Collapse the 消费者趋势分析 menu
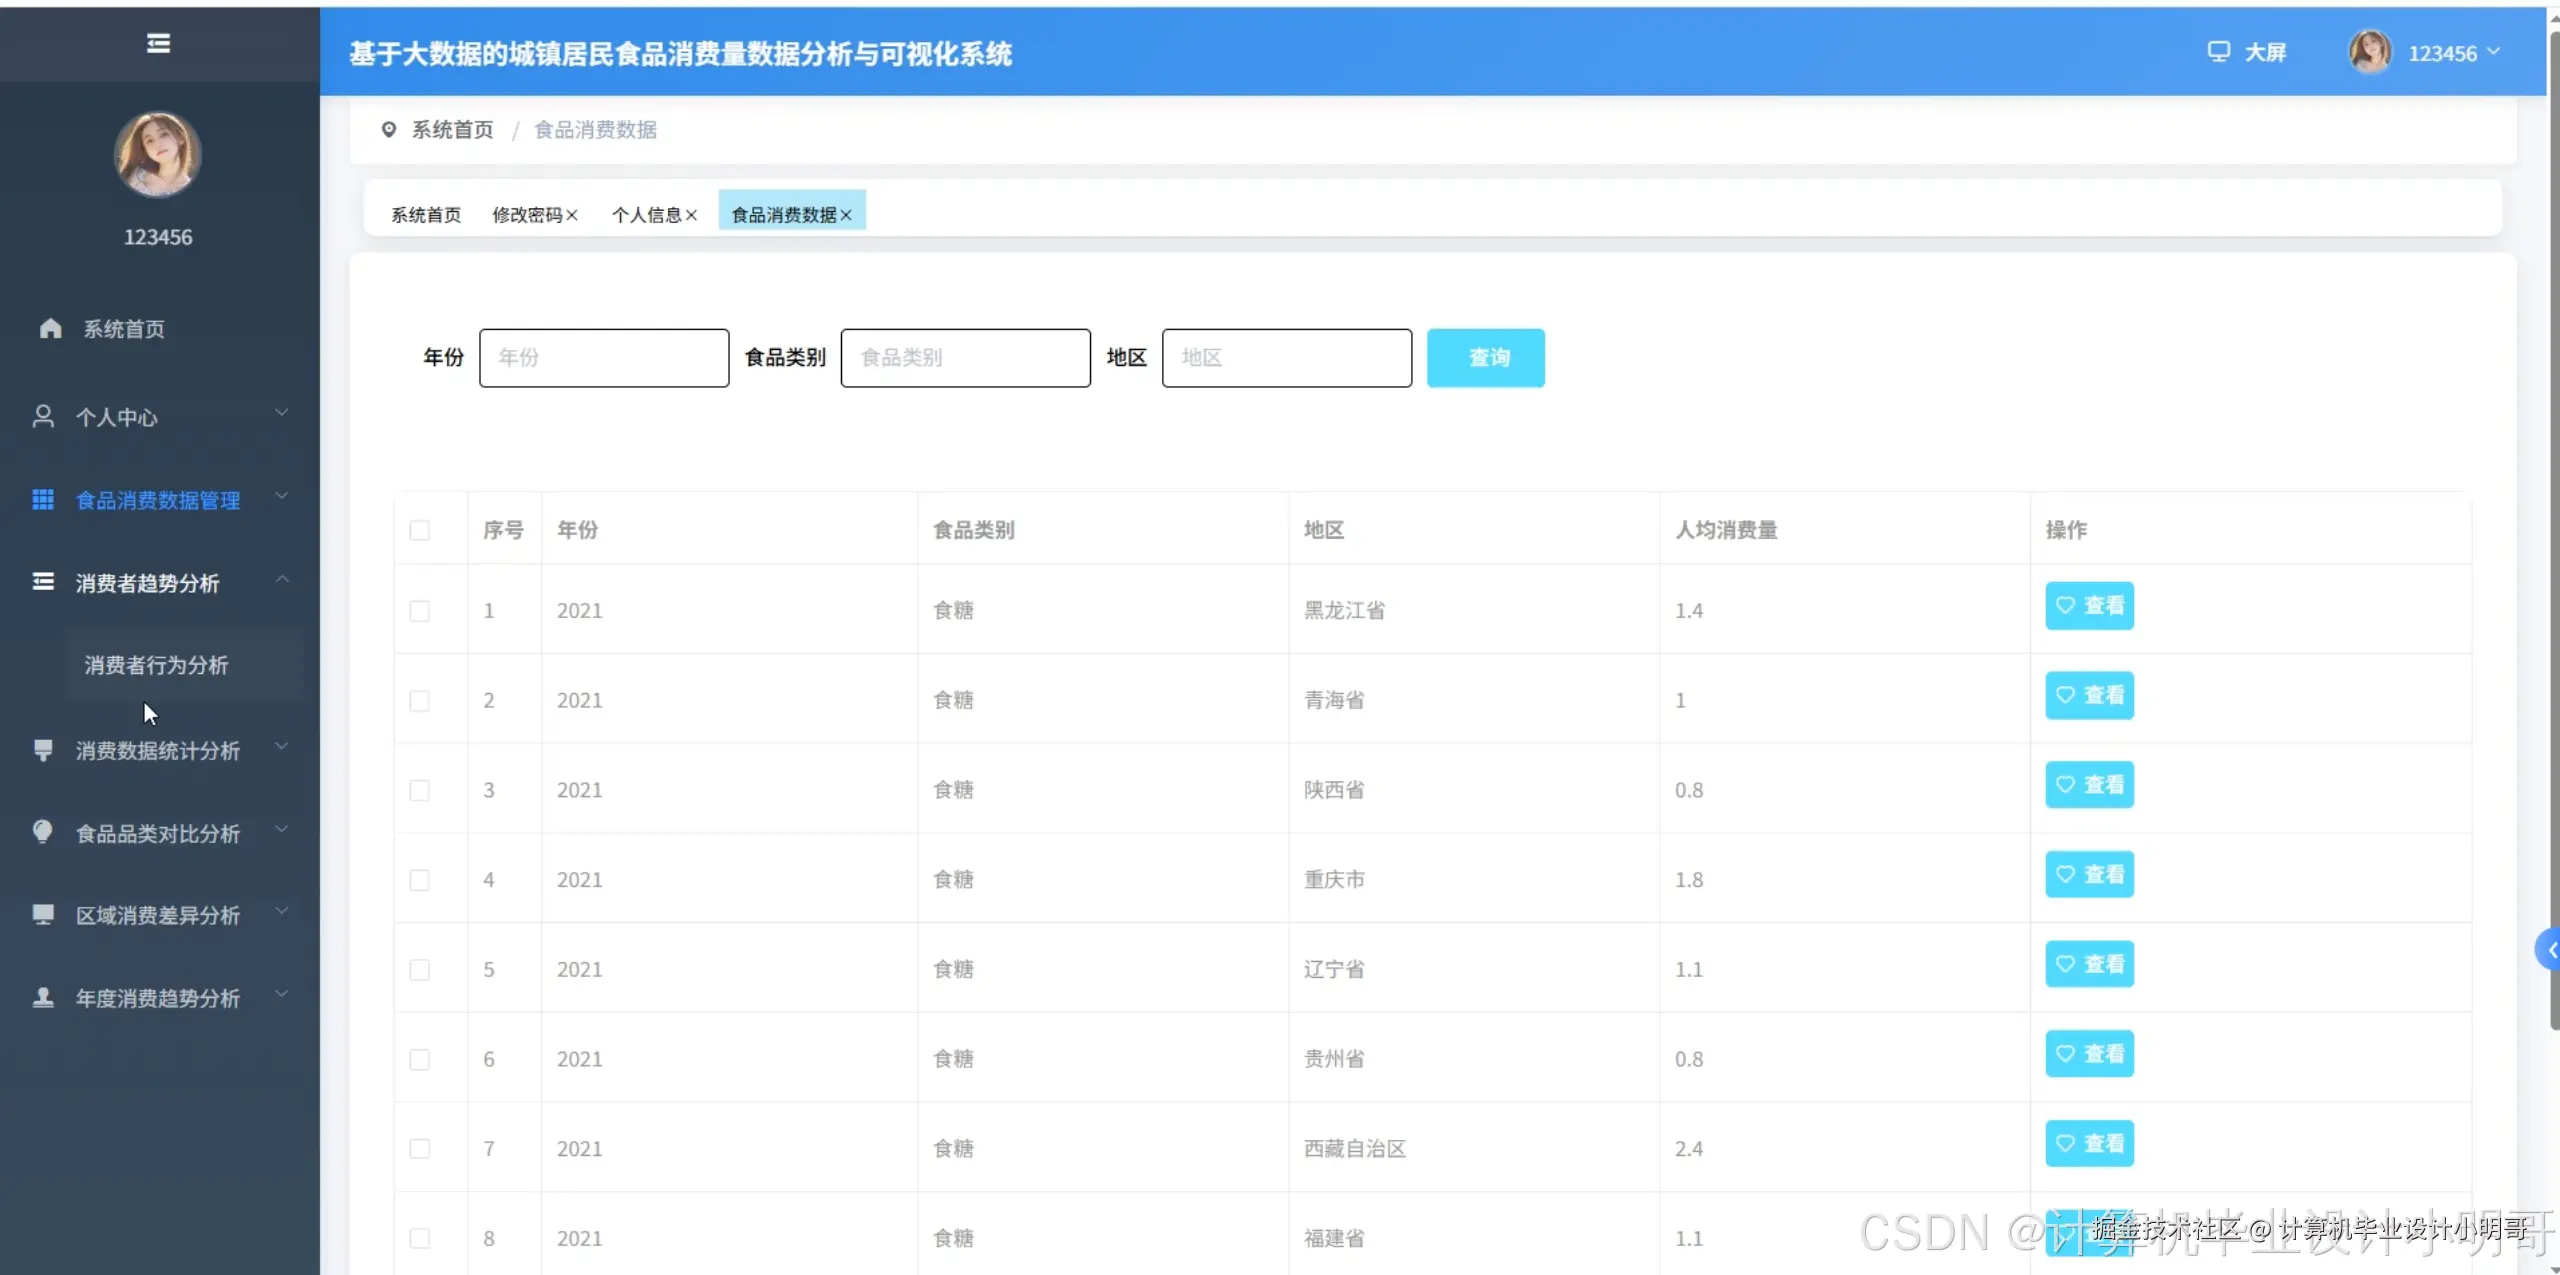This screenshot has height=1275, width=2560. 148,583
